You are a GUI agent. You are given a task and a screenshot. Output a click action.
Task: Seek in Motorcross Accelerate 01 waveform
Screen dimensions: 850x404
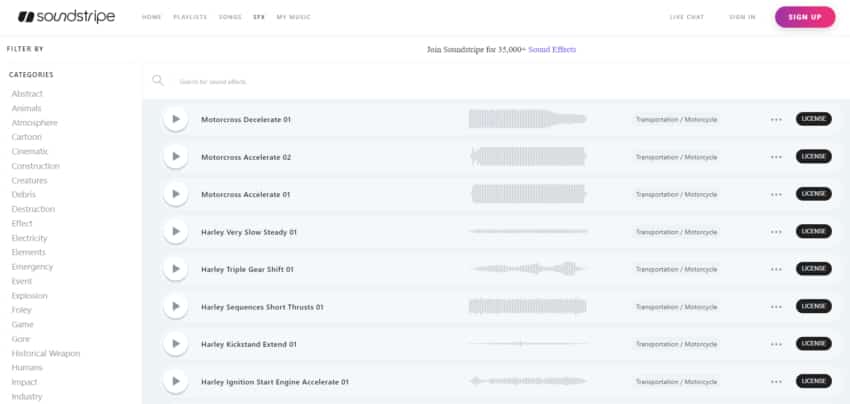point(527,194)
